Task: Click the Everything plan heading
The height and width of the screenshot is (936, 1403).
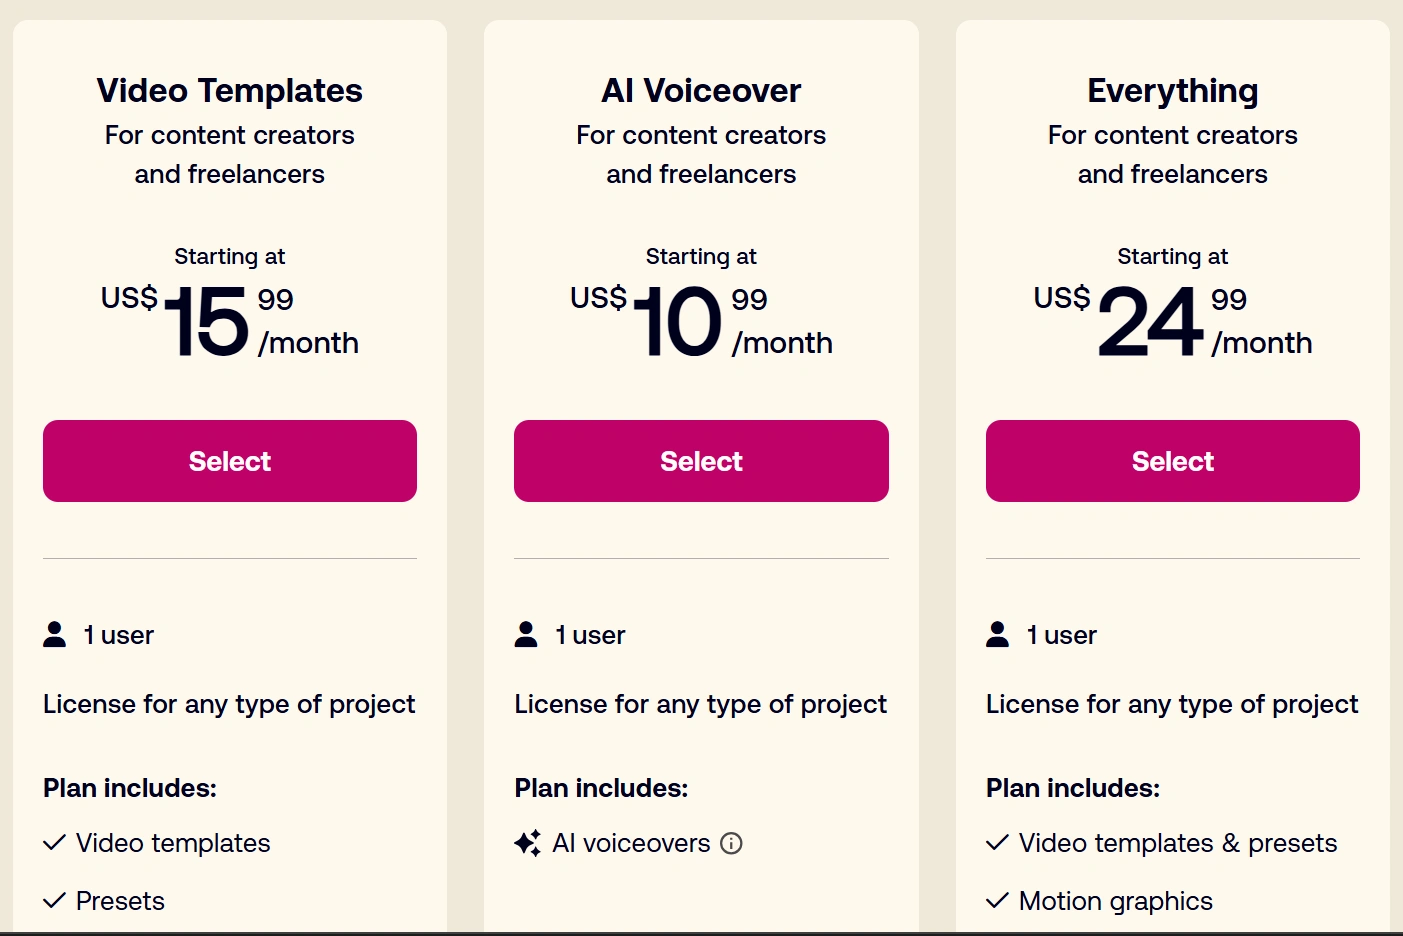Action: [1172, 91]
